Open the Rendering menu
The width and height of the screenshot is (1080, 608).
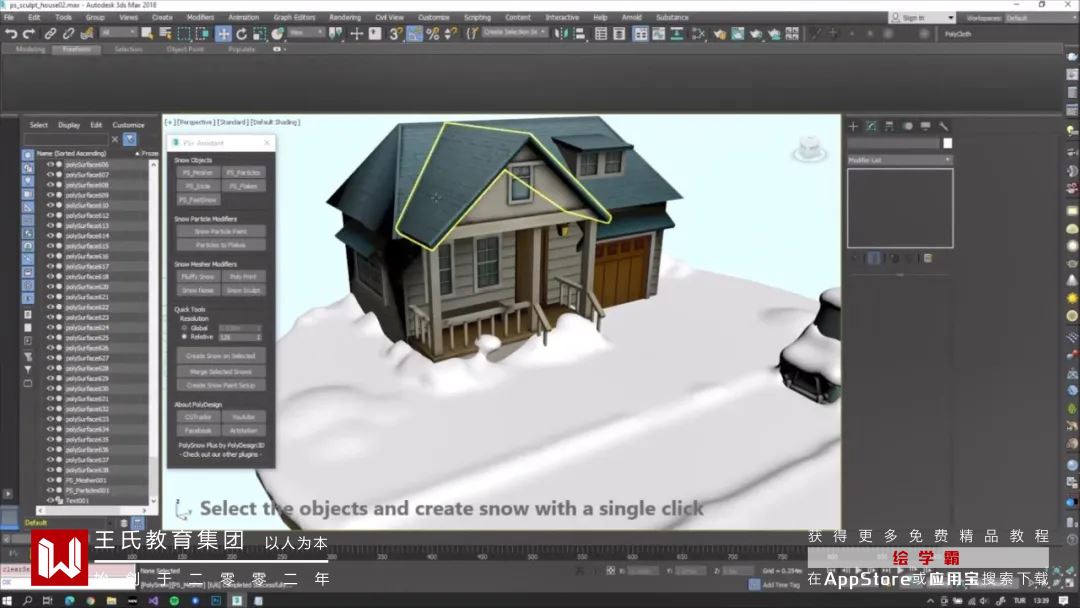point(345,17)
